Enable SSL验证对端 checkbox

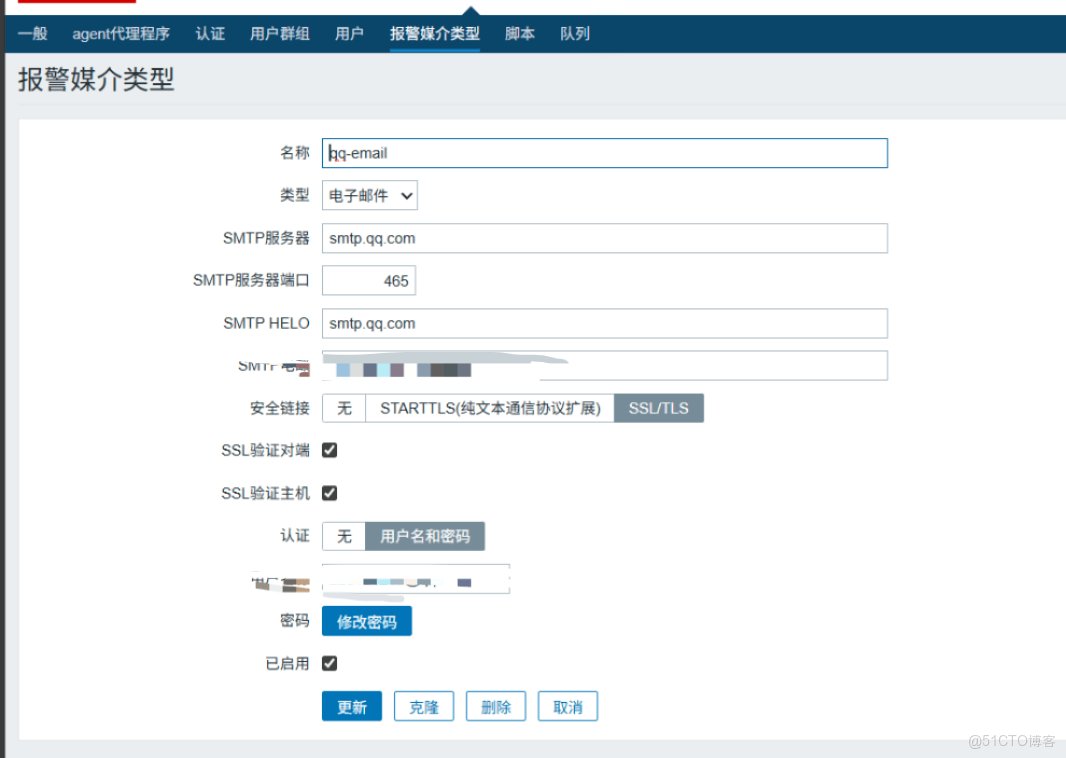[329, 450]
